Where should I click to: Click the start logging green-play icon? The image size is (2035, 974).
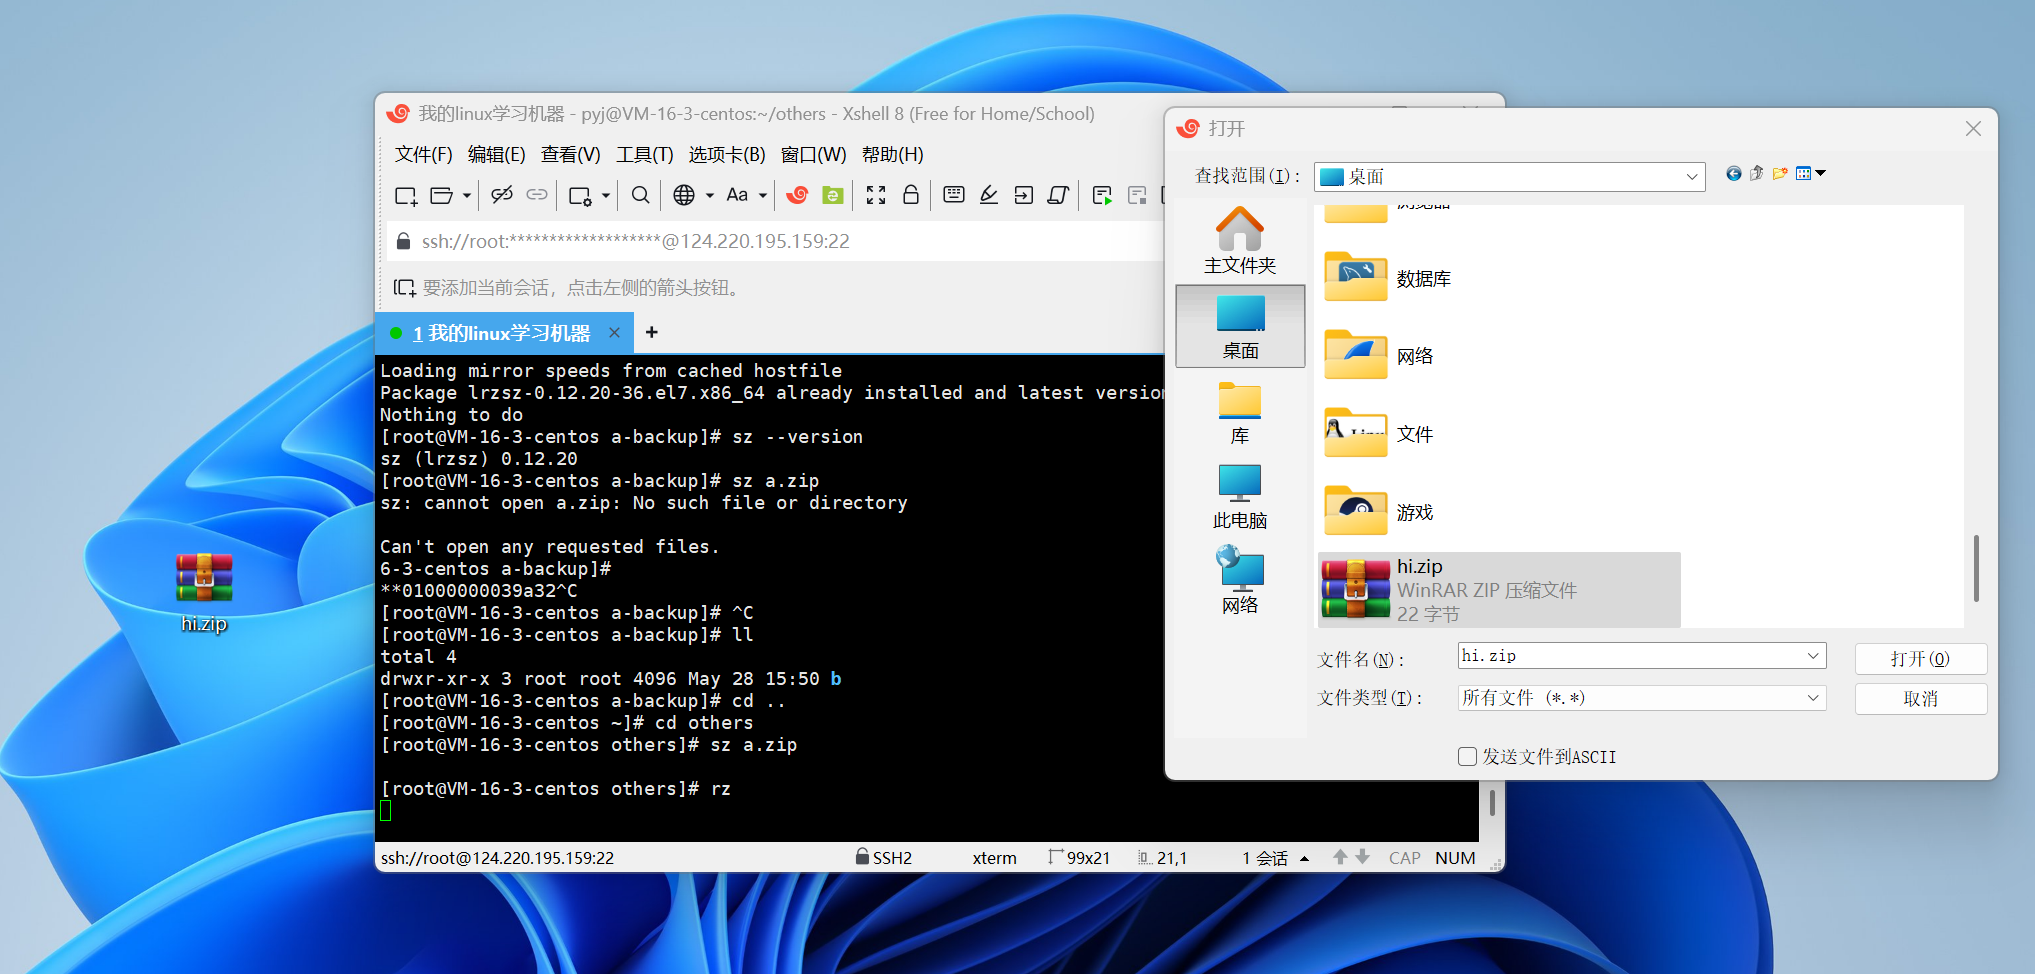coord(1102,196)
